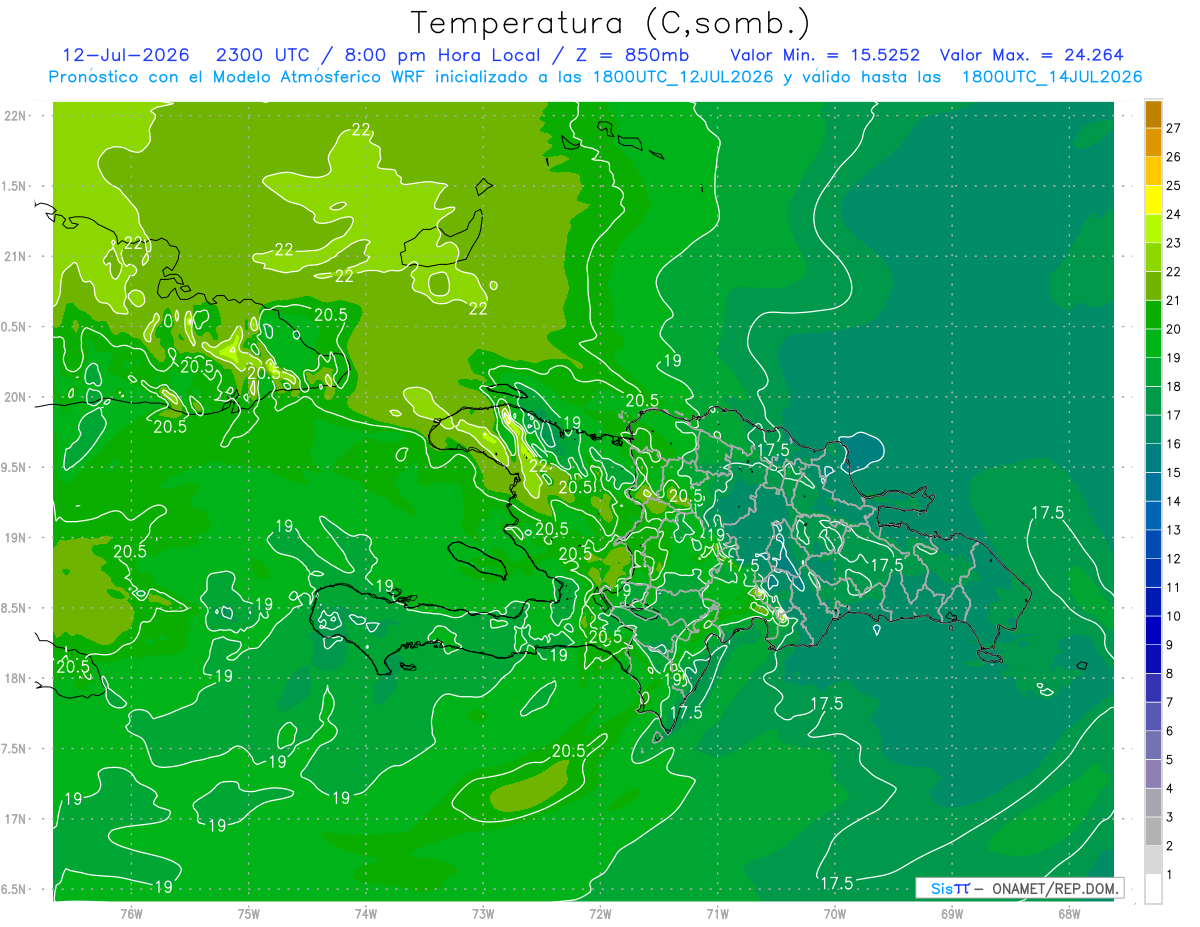Click the "2300 UTC" time label
1200x927 pixels.
click(264, 55)
